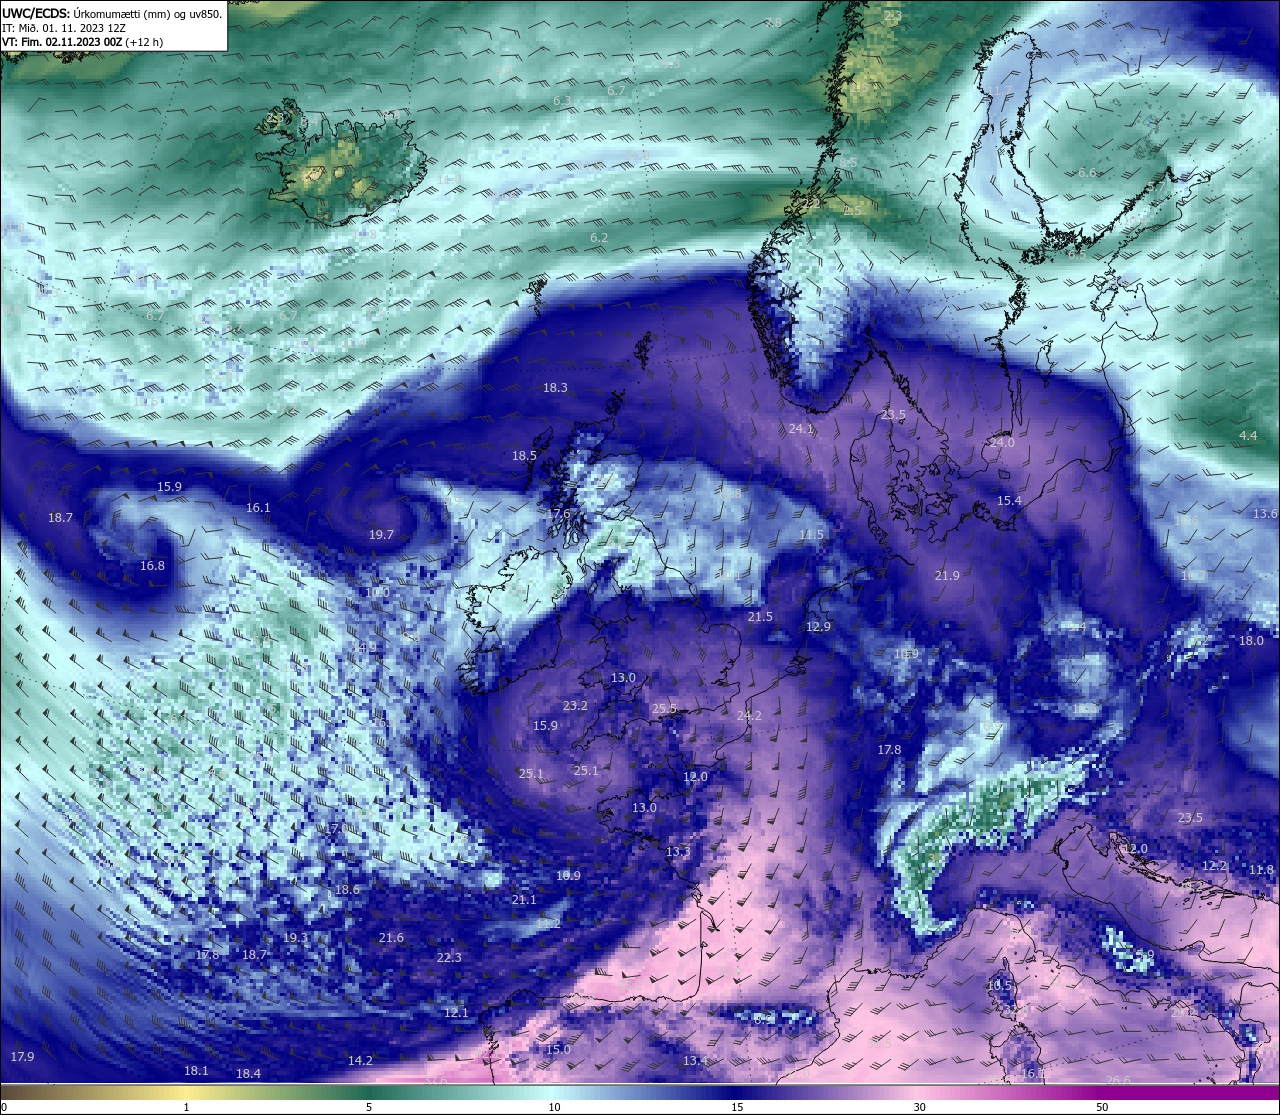This screenshot has width=1280, height=1115.
Task: Pick the map value 15.0
Action: coord(558,1050)
